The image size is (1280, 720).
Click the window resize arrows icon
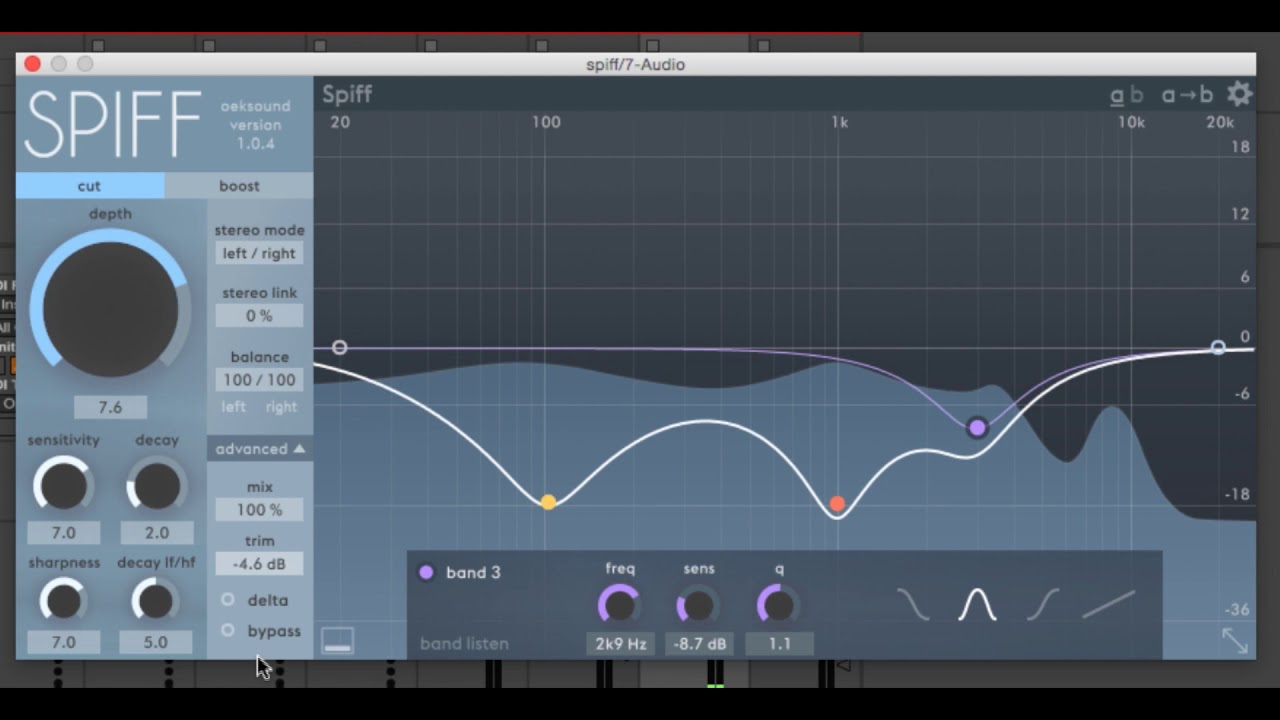click(x=1235, y=641)
